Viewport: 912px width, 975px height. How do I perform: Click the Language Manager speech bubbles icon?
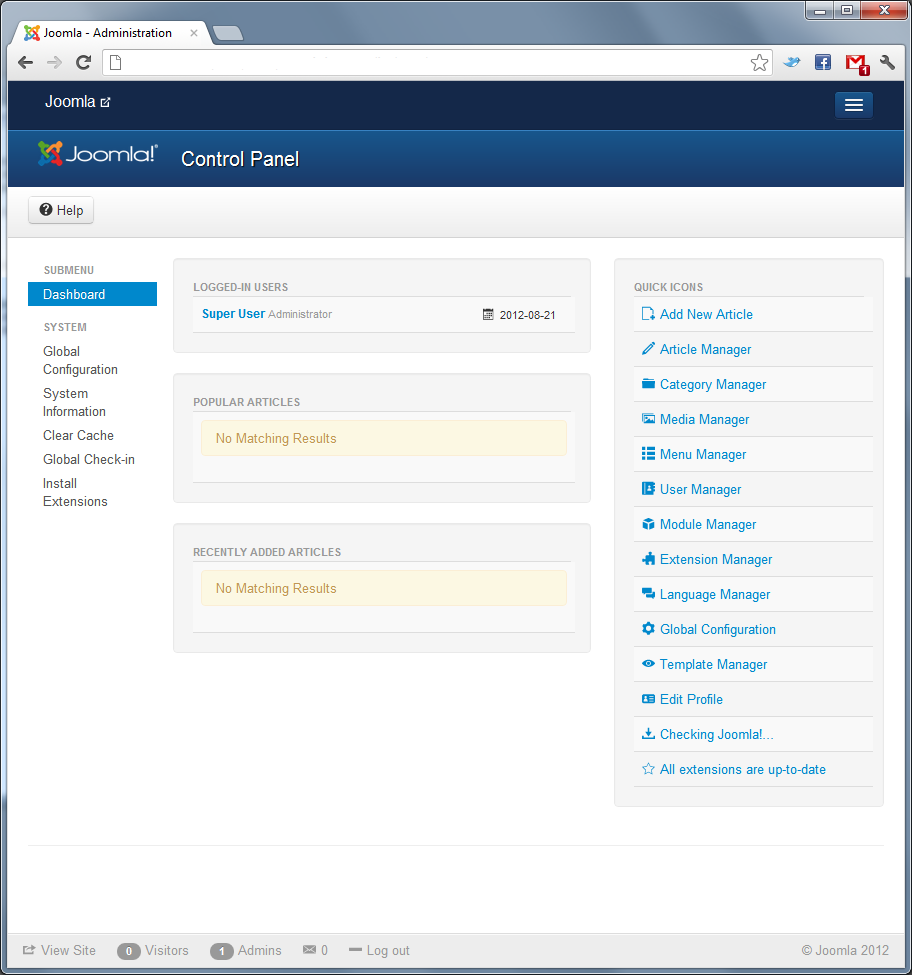(648, 594)
